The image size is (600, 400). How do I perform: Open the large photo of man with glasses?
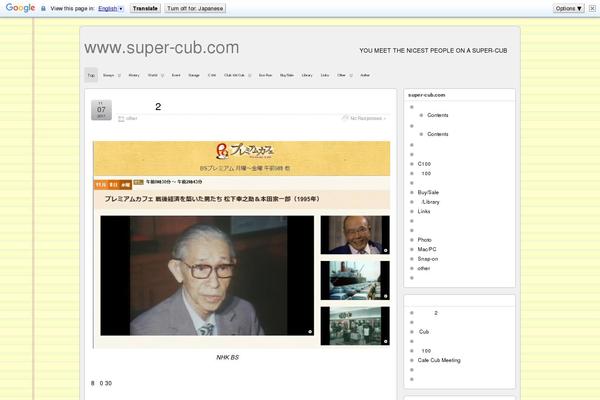pos(207,276)
